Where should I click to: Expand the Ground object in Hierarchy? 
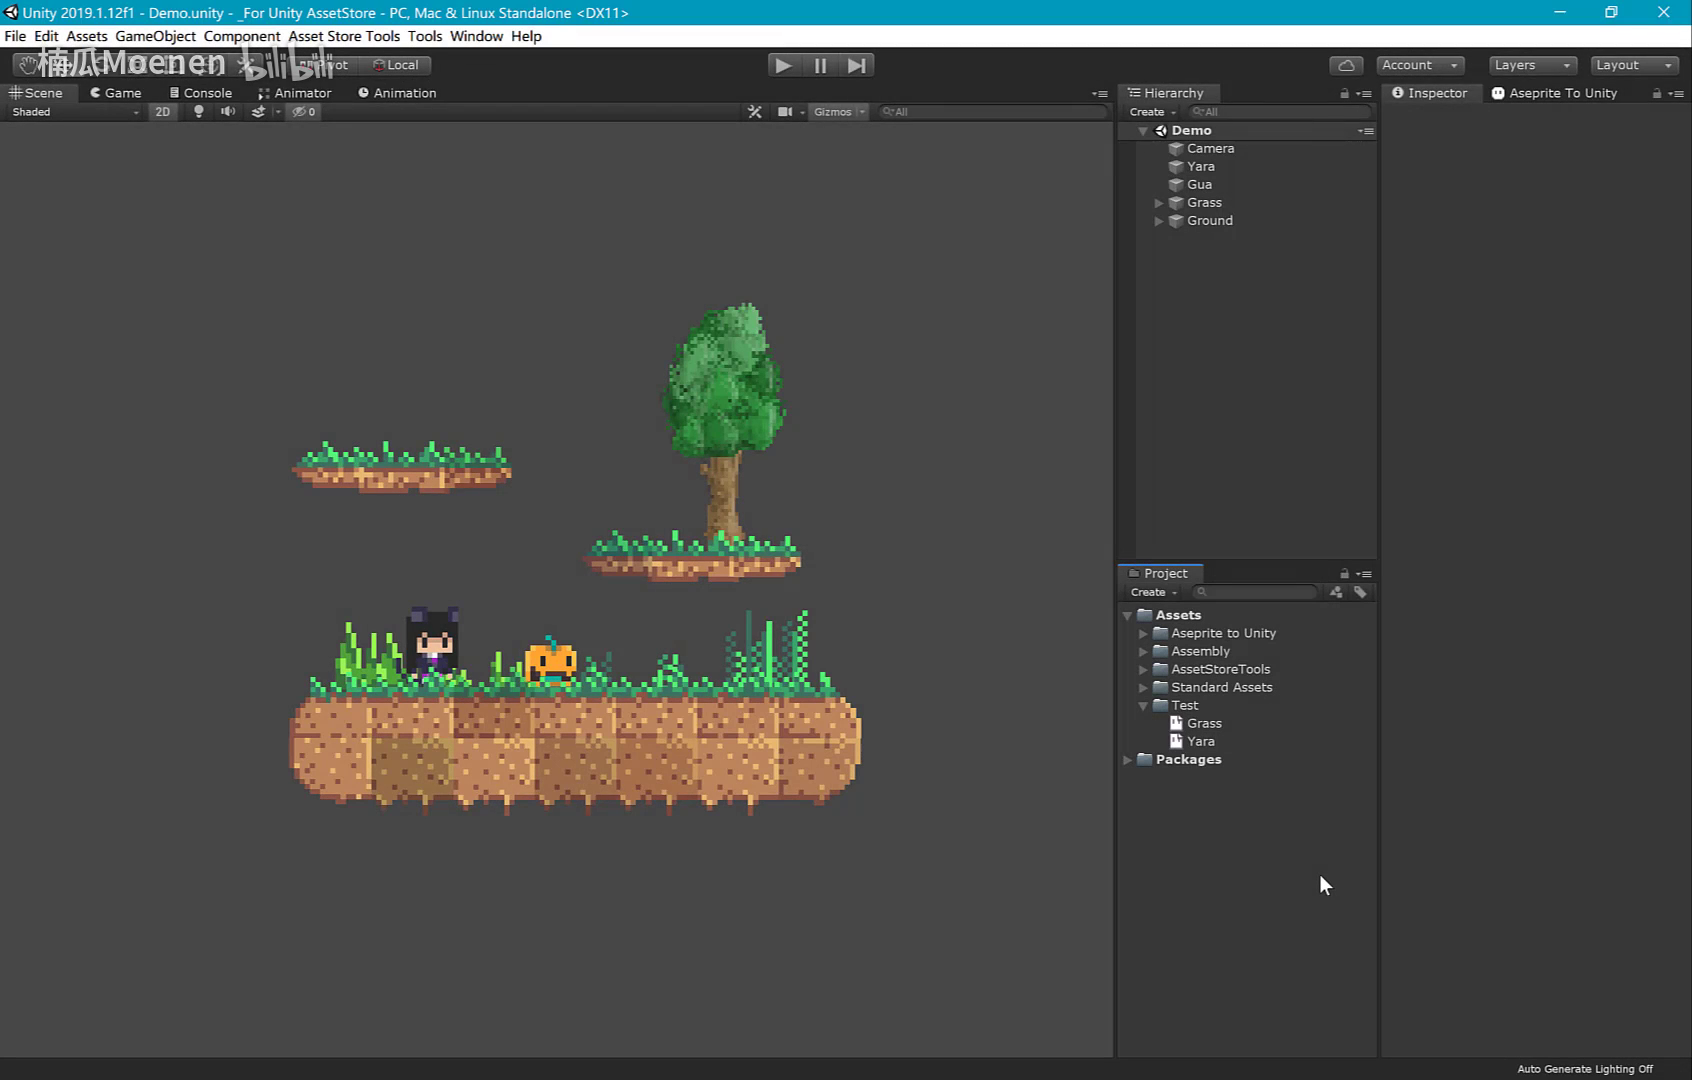pos(1159,221)
